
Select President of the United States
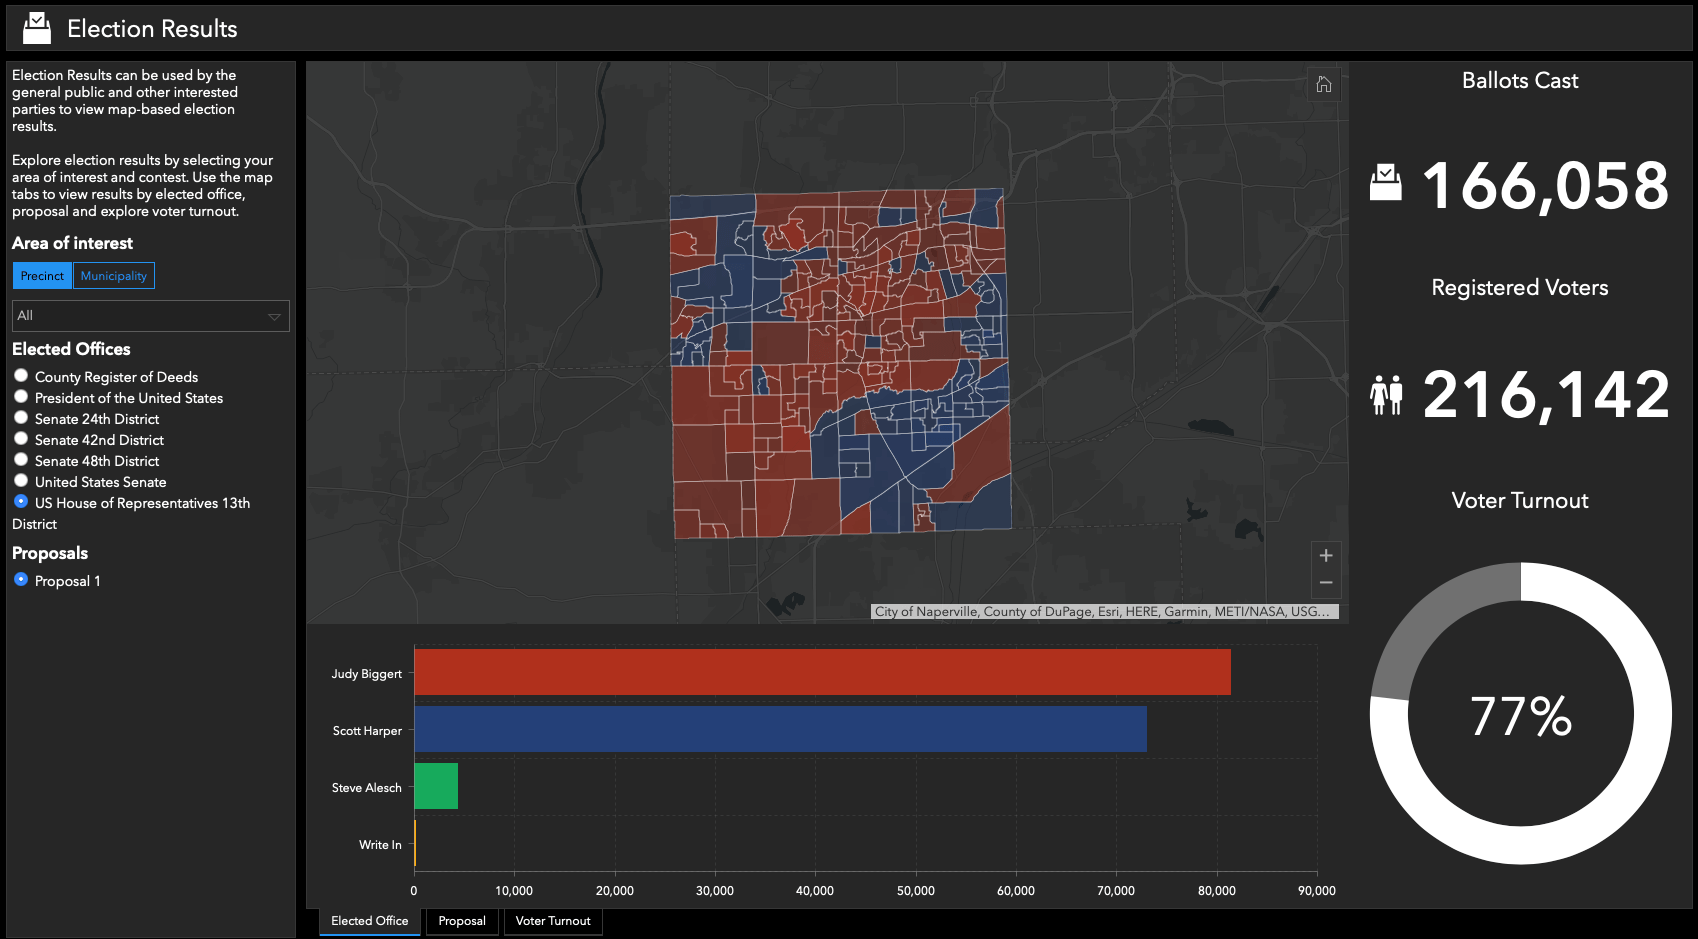pos(21,396)
